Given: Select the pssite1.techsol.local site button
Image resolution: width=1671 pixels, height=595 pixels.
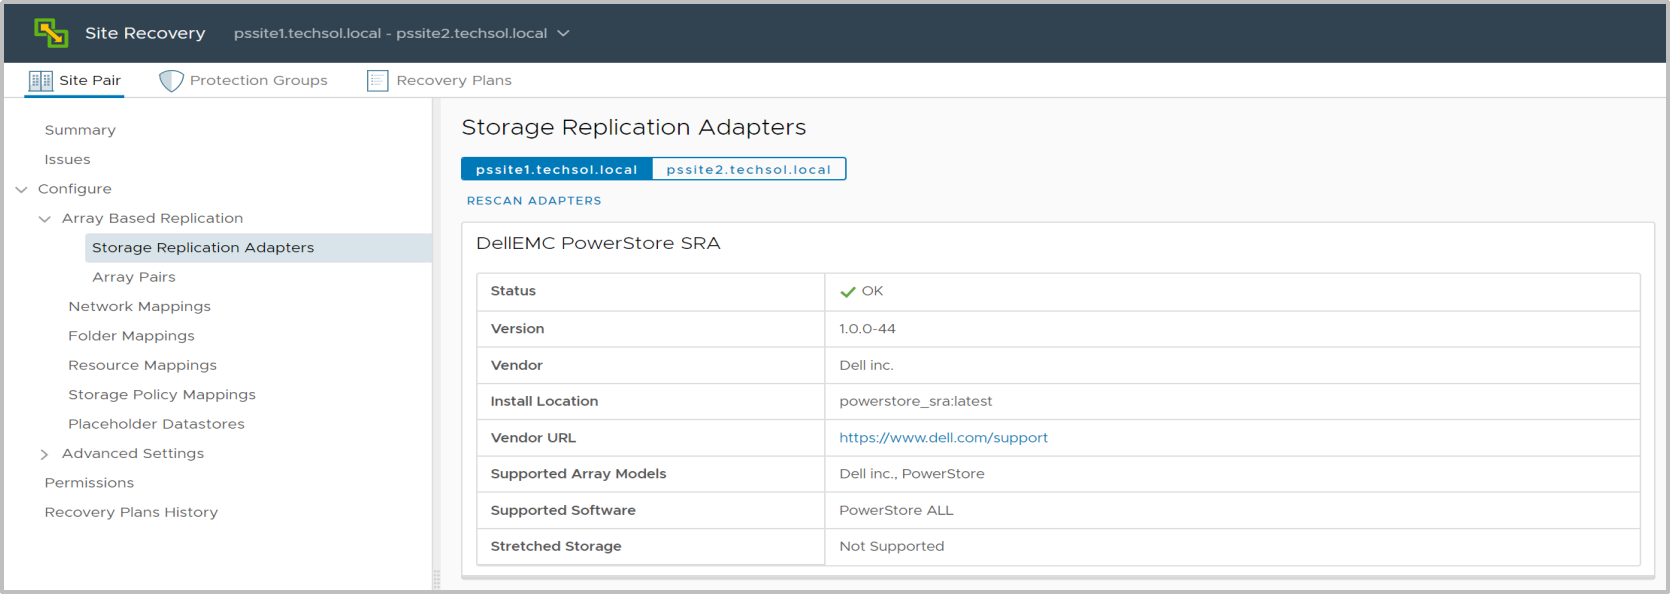Looking at the screenshot, I should 557,169.
